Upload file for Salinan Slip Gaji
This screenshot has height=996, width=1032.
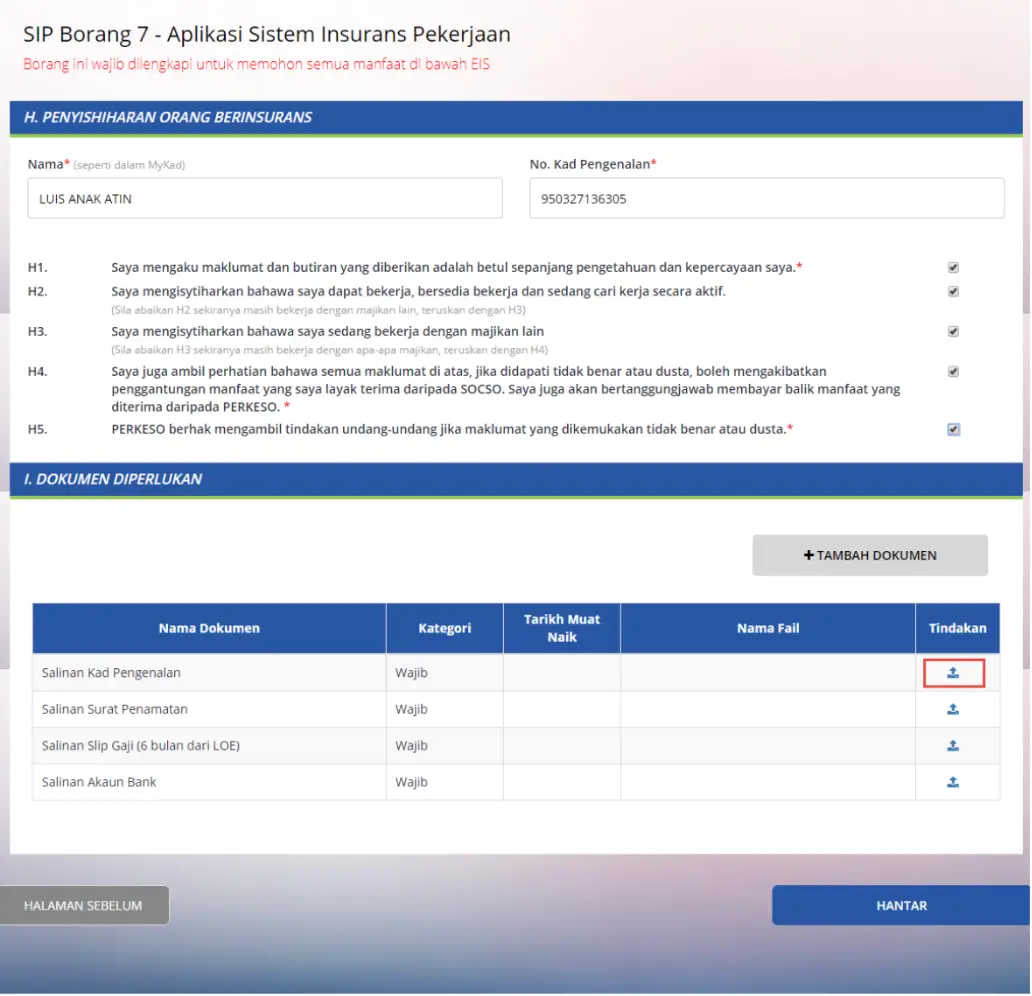tap(953, 745)
